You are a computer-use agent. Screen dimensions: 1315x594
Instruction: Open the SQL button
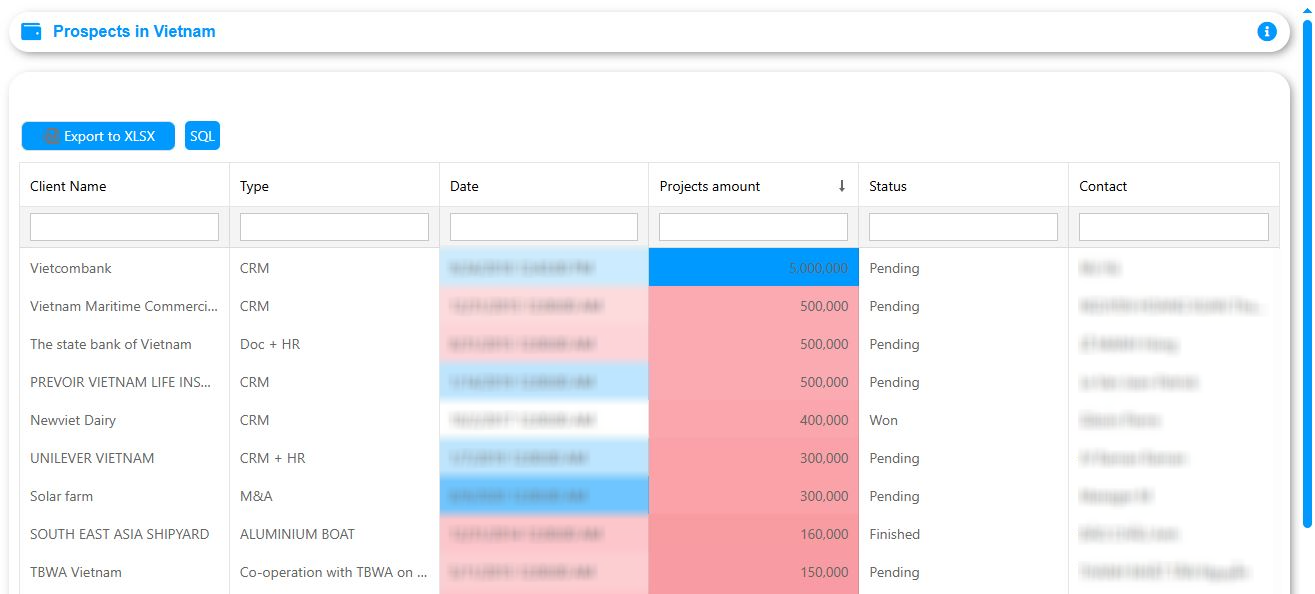click(x=202, y=136)
